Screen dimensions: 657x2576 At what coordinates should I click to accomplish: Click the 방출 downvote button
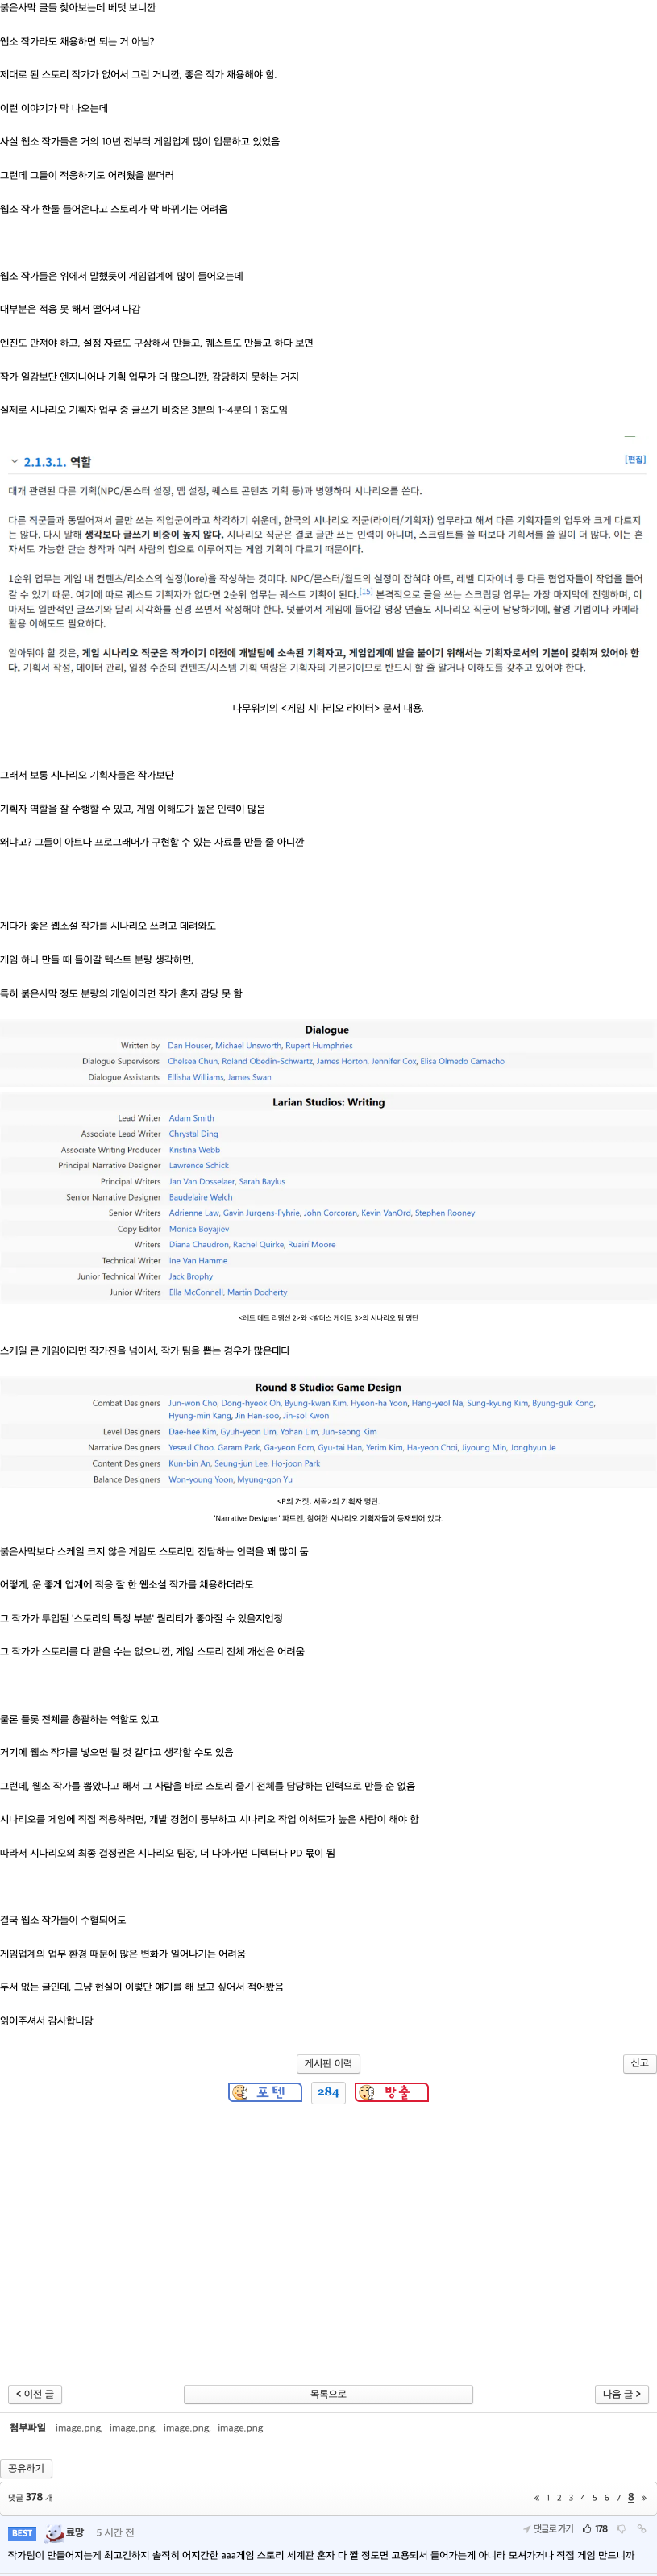[391, 2091]
